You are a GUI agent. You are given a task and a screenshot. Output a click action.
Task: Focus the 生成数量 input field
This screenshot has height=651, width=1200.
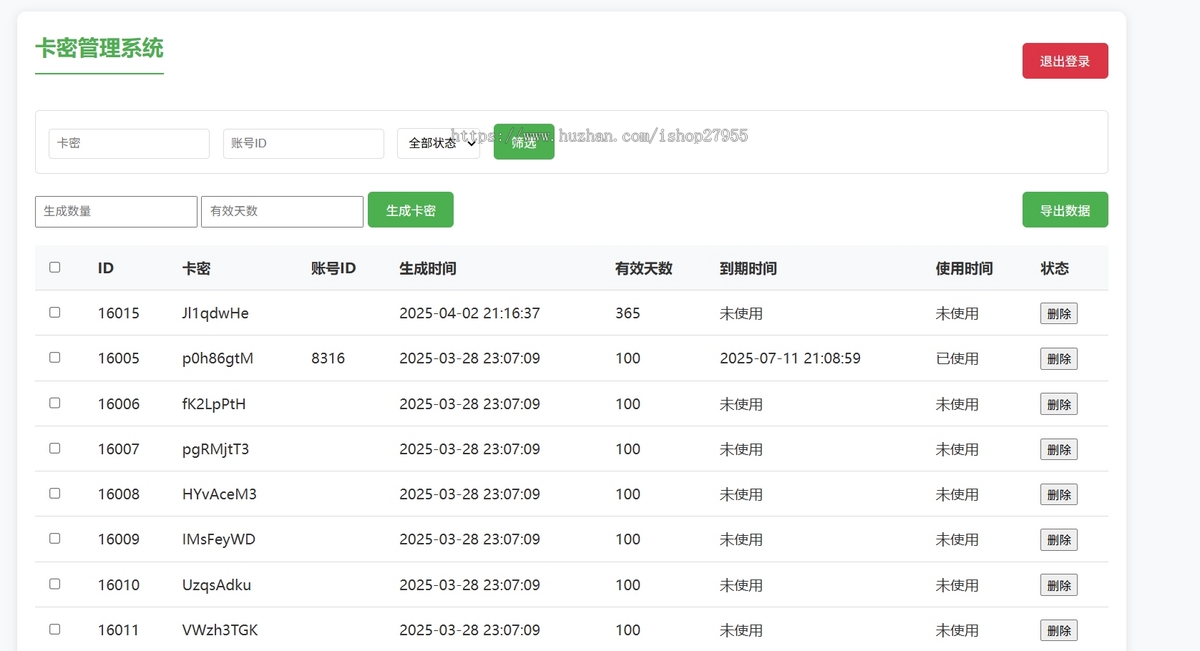pos(116,211)
